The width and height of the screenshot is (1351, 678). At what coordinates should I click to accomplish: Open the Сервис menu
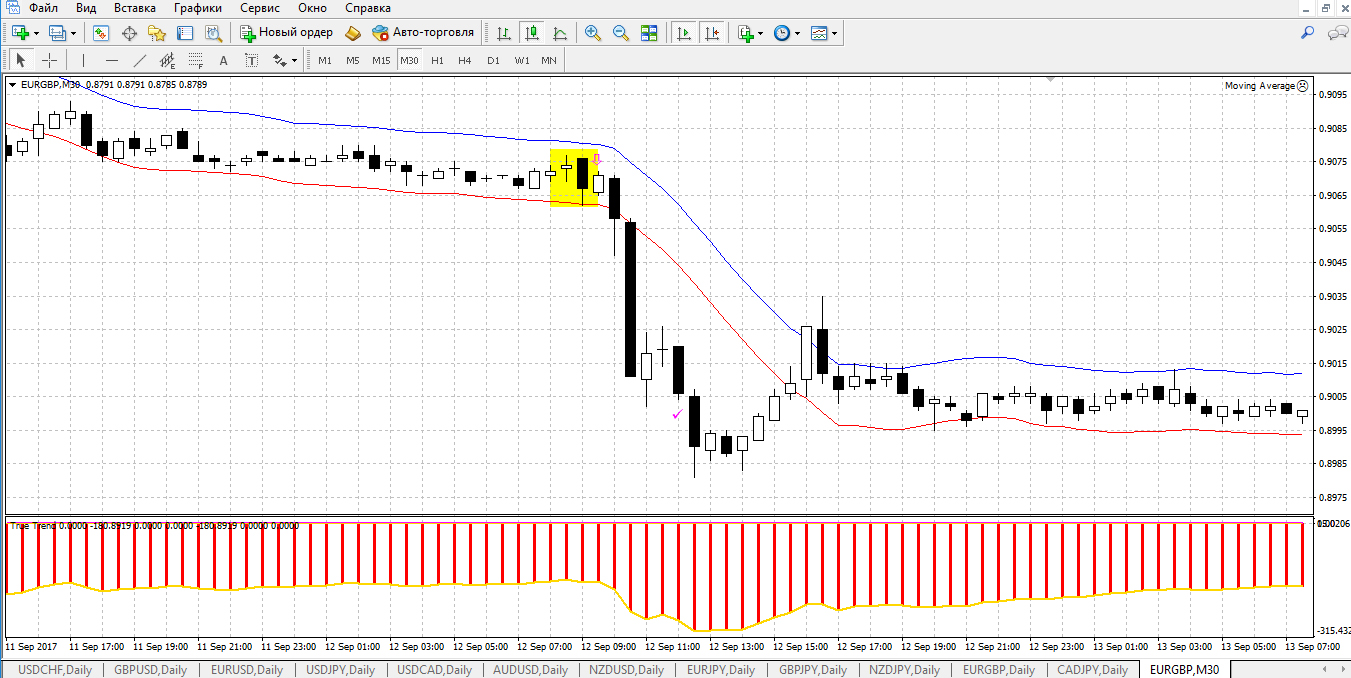259,8
